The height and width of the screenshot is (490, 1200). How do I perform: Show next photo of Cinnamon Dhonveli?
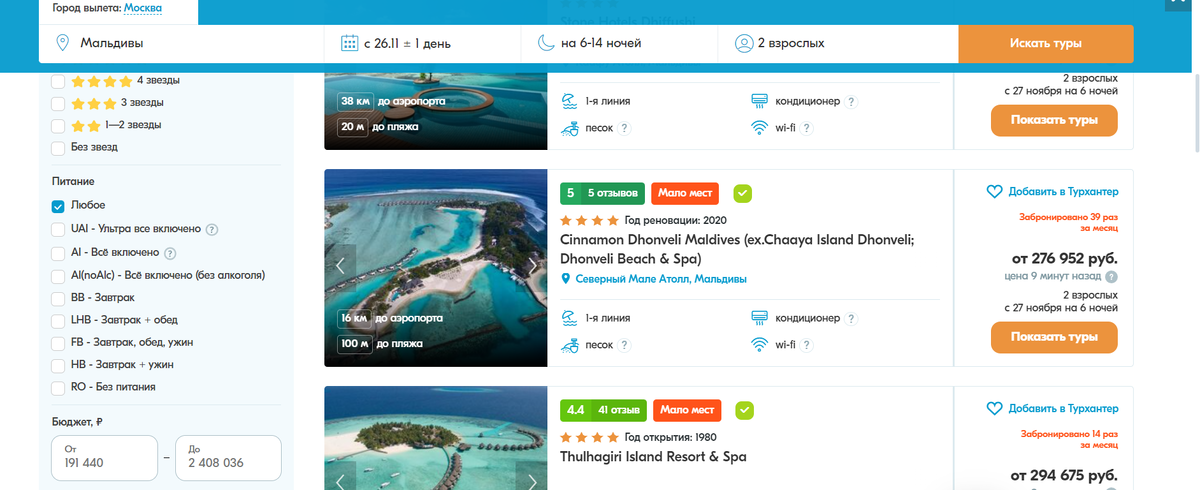click(x=533, y=266)
